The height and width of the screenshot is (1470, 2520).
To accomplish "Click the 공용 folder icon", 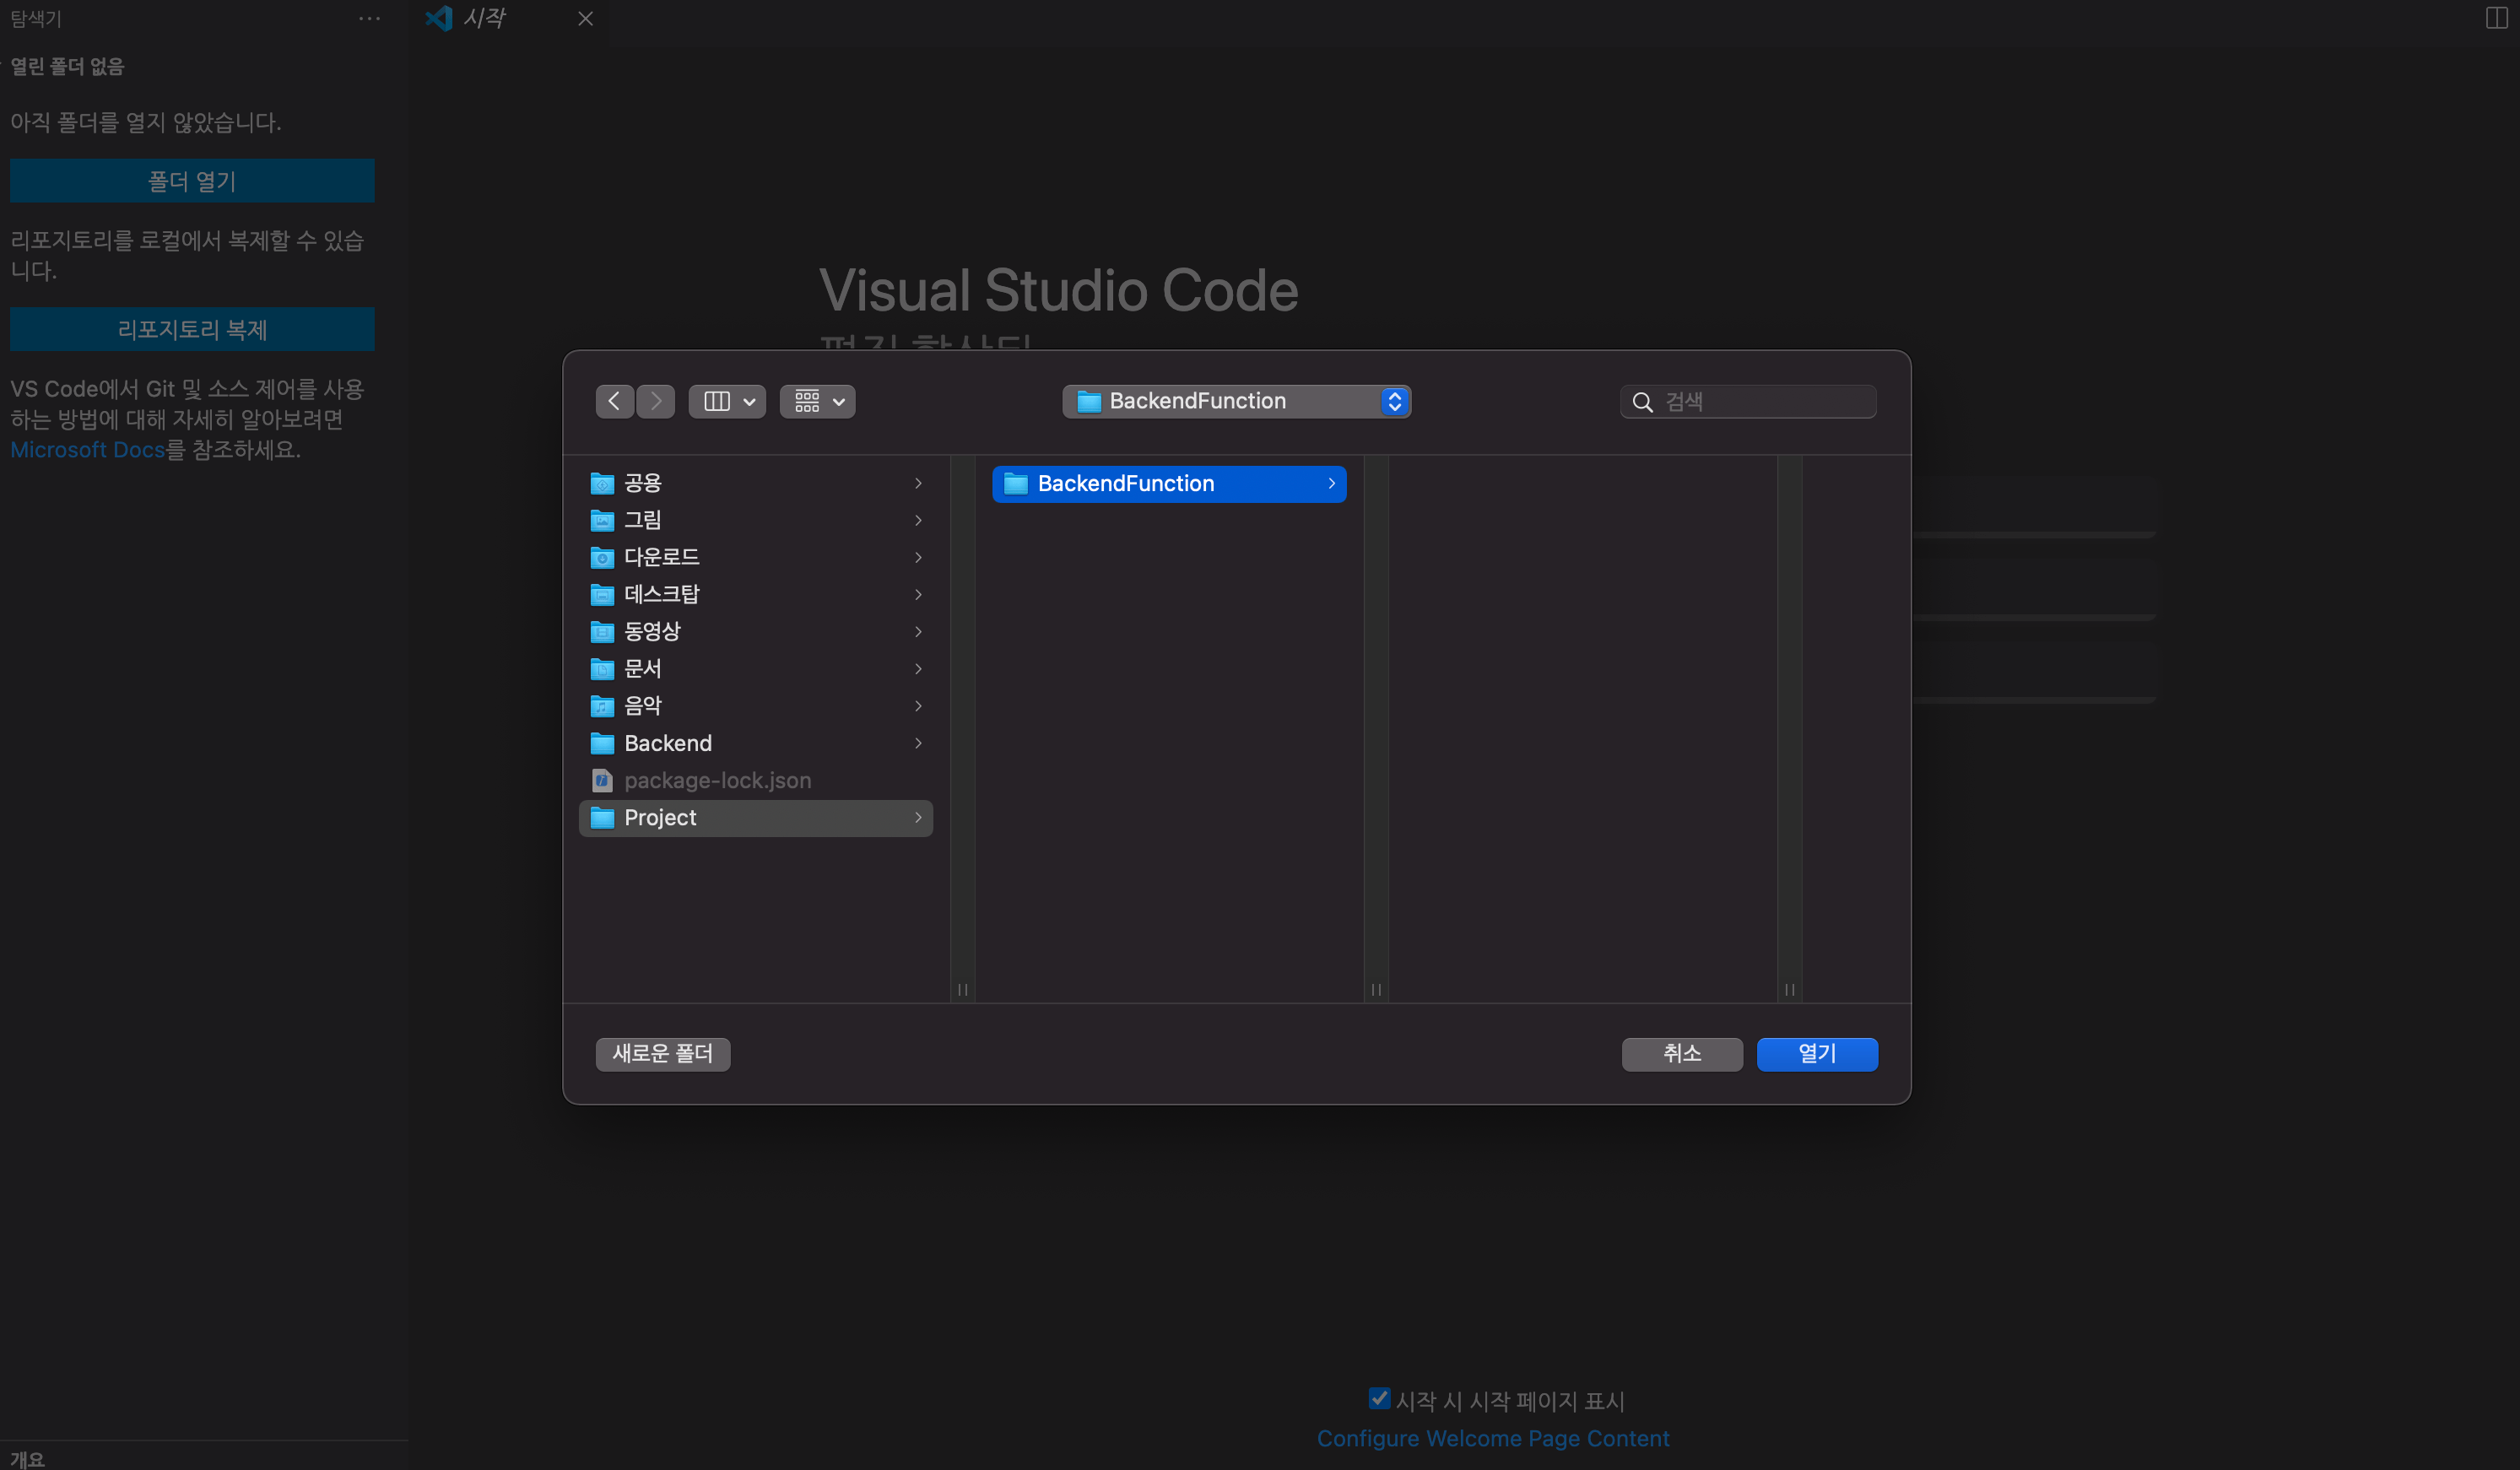I will pyautogui.click(x=602, y=484).
